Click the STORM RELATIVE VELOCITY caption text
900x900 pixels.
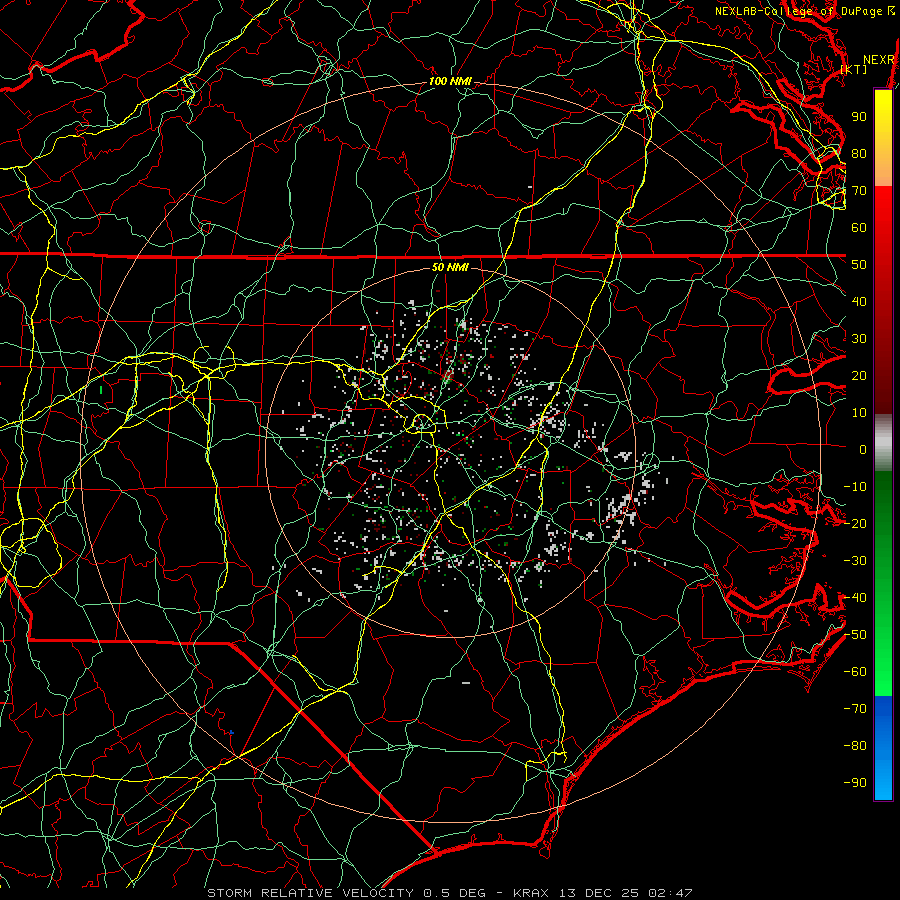(310, 893)
